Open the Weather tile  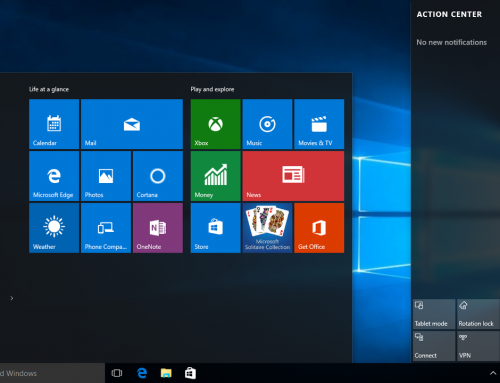[54, 228]
